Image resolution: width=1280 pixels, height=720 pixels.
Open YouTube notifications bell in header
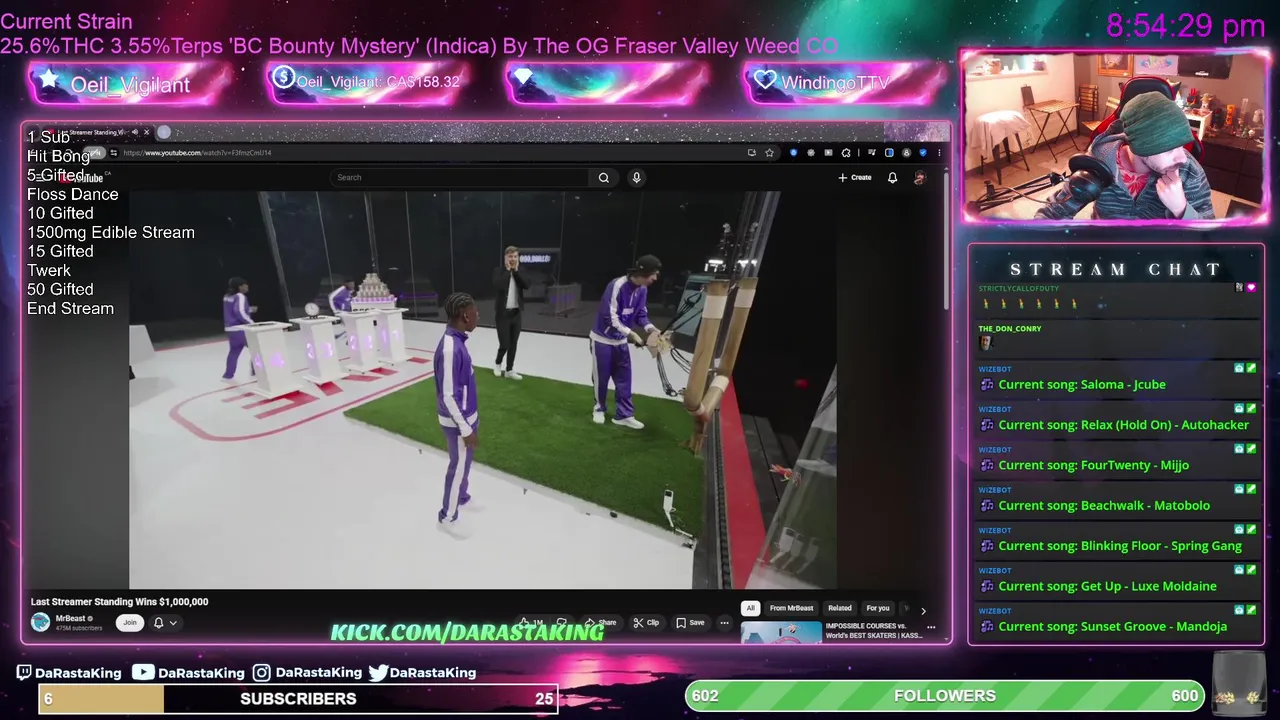point(892,177)
